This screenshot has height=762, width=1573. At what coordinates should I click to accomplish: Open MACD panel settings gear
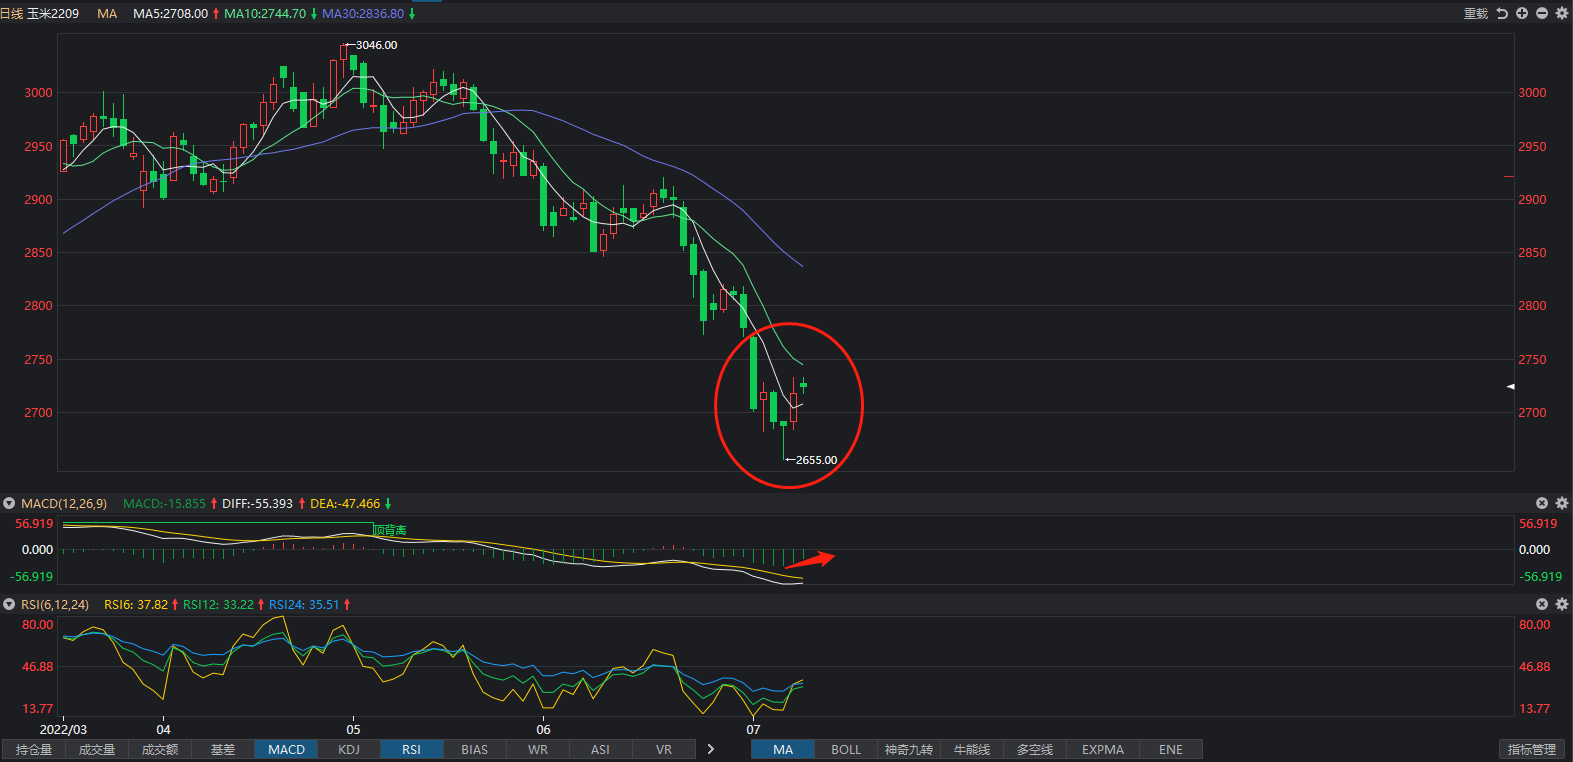[1562, 503]
